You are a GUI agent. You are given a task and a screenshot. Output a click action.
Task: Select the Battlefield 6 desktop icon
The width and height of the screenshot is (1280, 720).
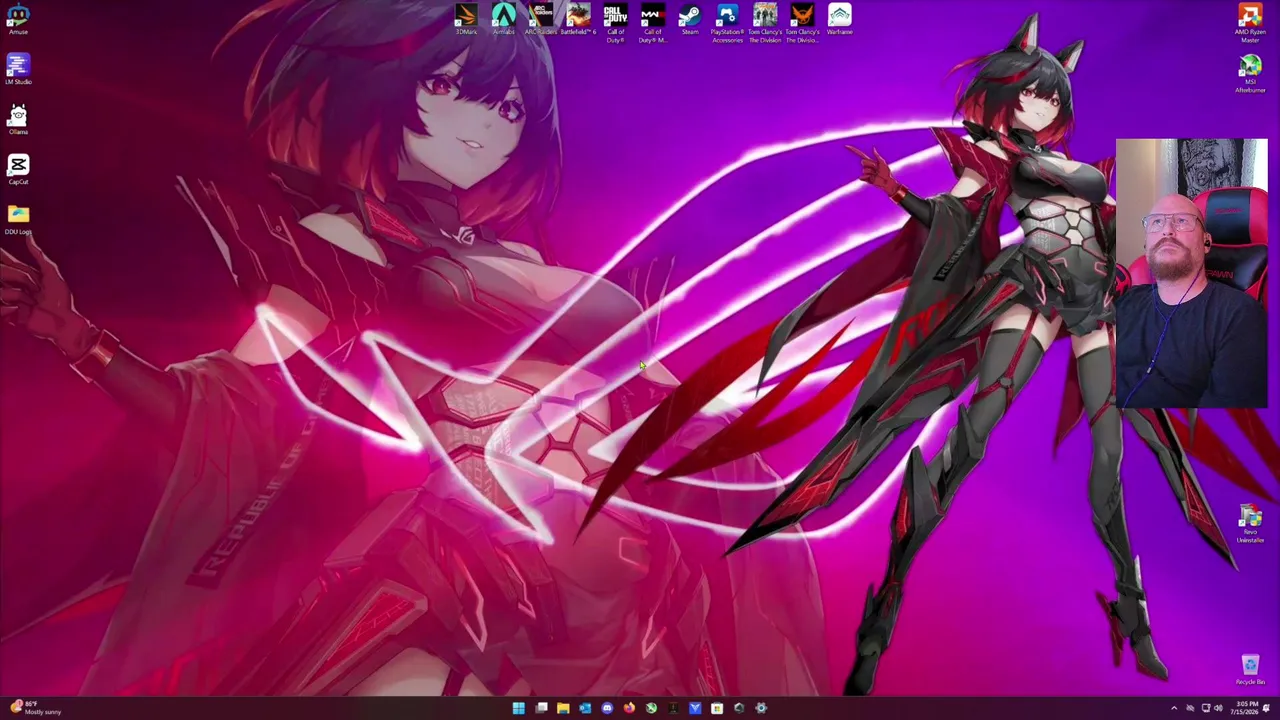point(578,19)
